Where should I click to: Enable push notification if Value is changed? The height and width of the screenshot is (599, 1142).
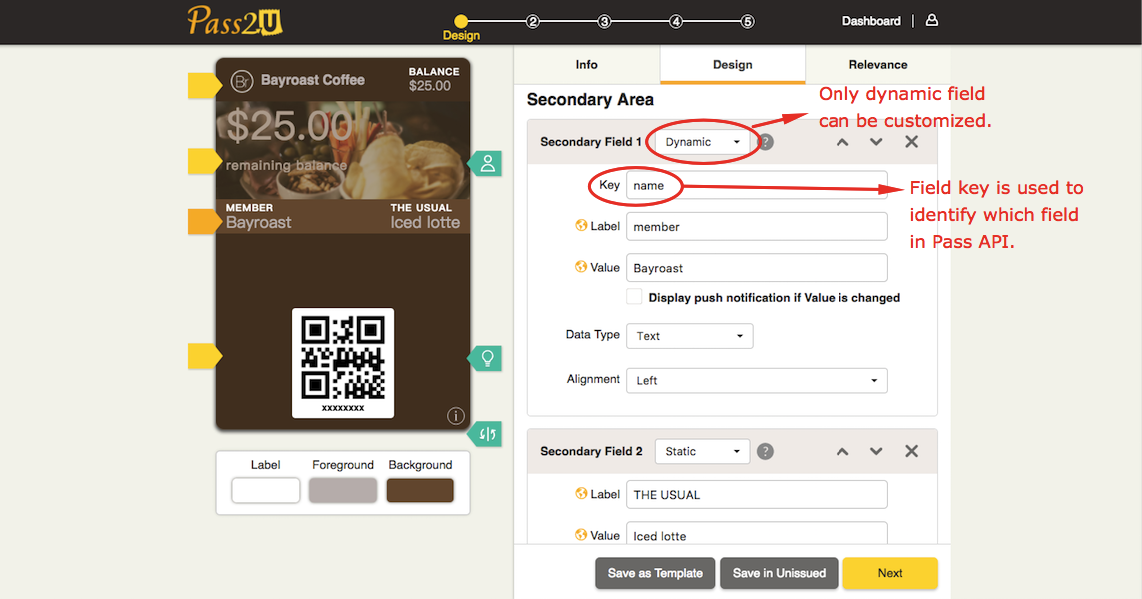[x=634, y=297]
